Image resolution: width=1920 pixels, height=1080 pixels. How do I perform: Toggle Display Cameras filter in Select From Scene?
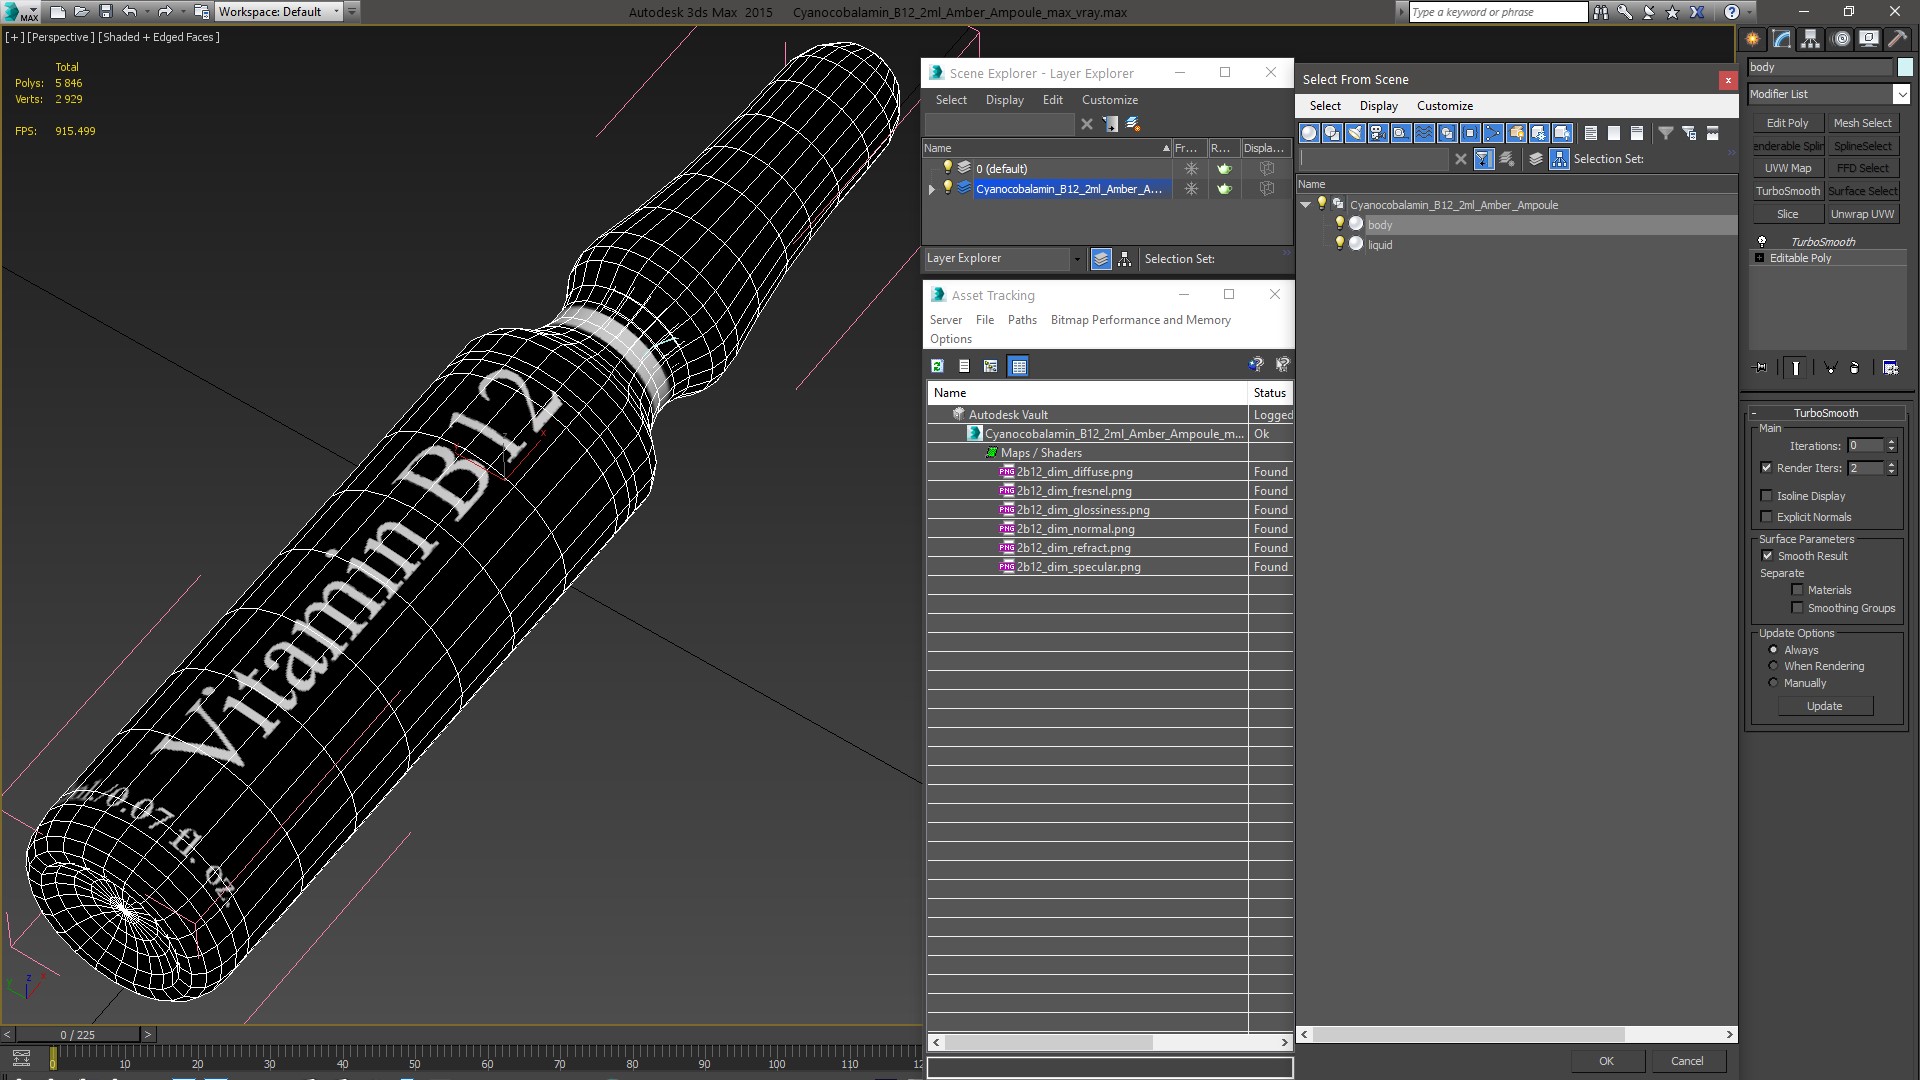[1378, 133]
